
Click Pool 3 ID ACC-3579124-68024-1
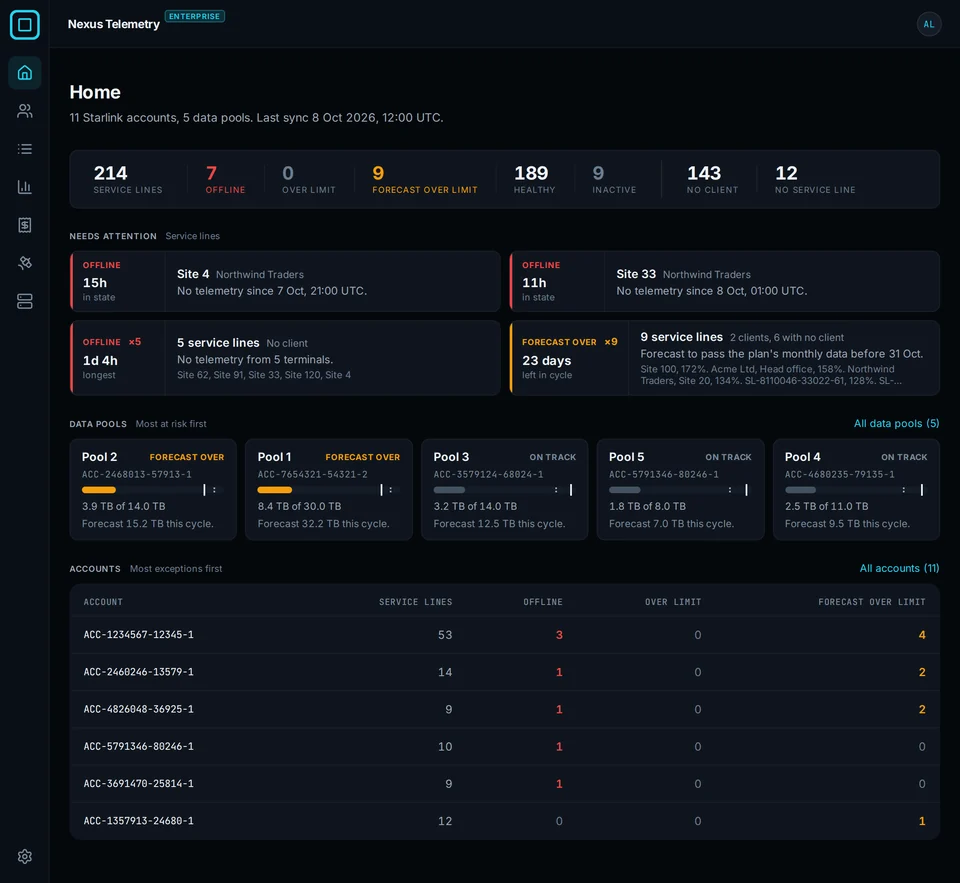[x=488, y=475]
